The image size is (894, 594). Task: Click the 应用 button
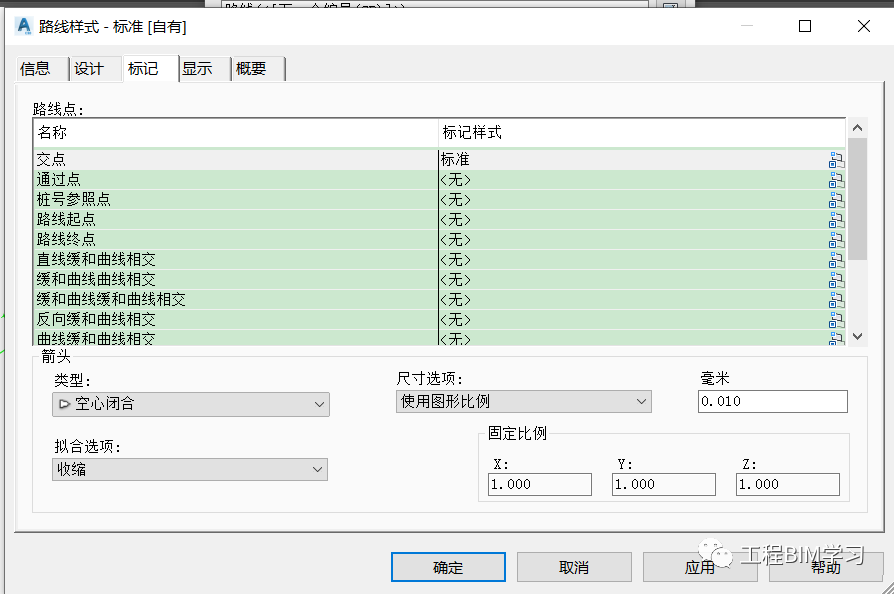click(700, 567)
